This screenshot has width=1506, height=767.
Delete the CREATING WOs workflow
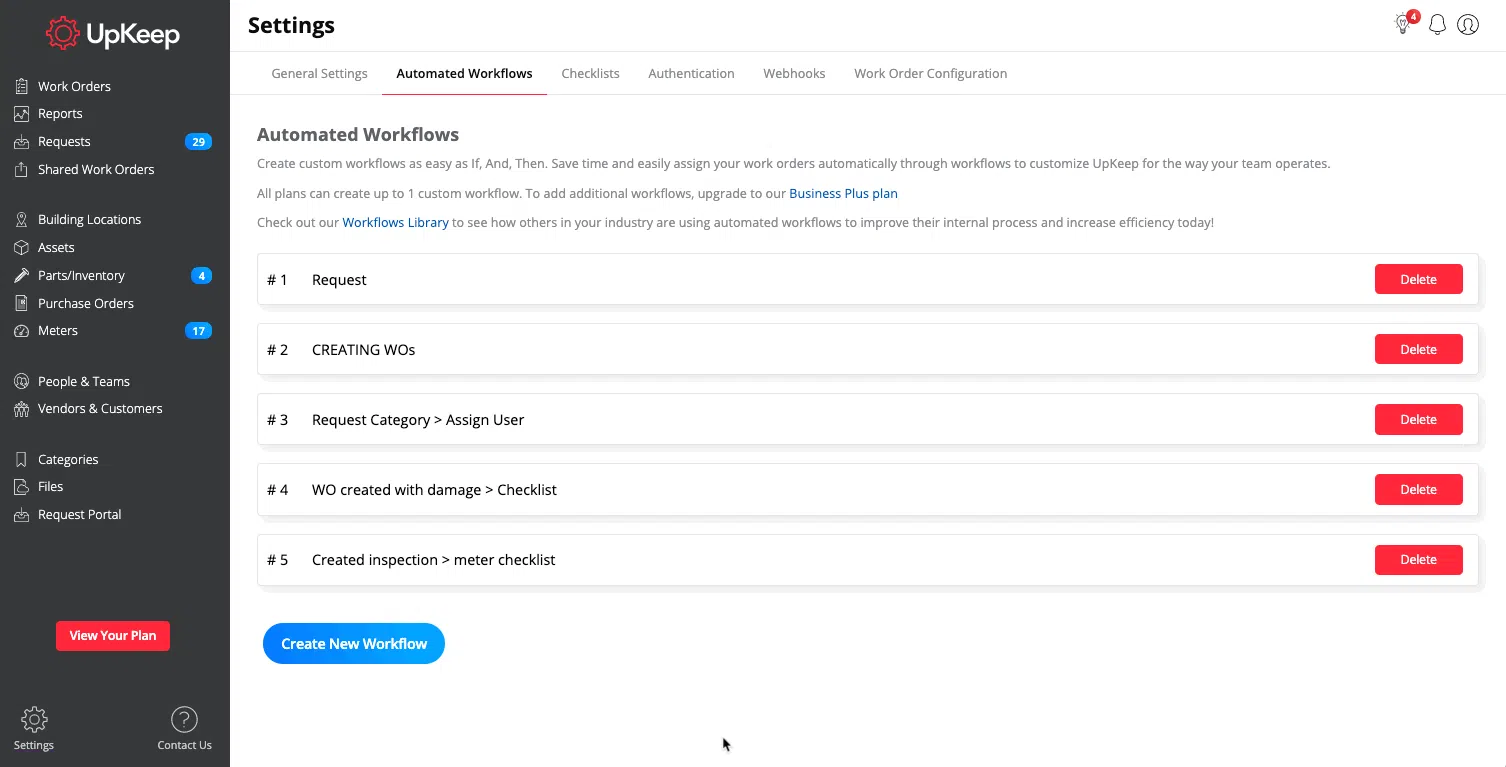[1418, 350]
